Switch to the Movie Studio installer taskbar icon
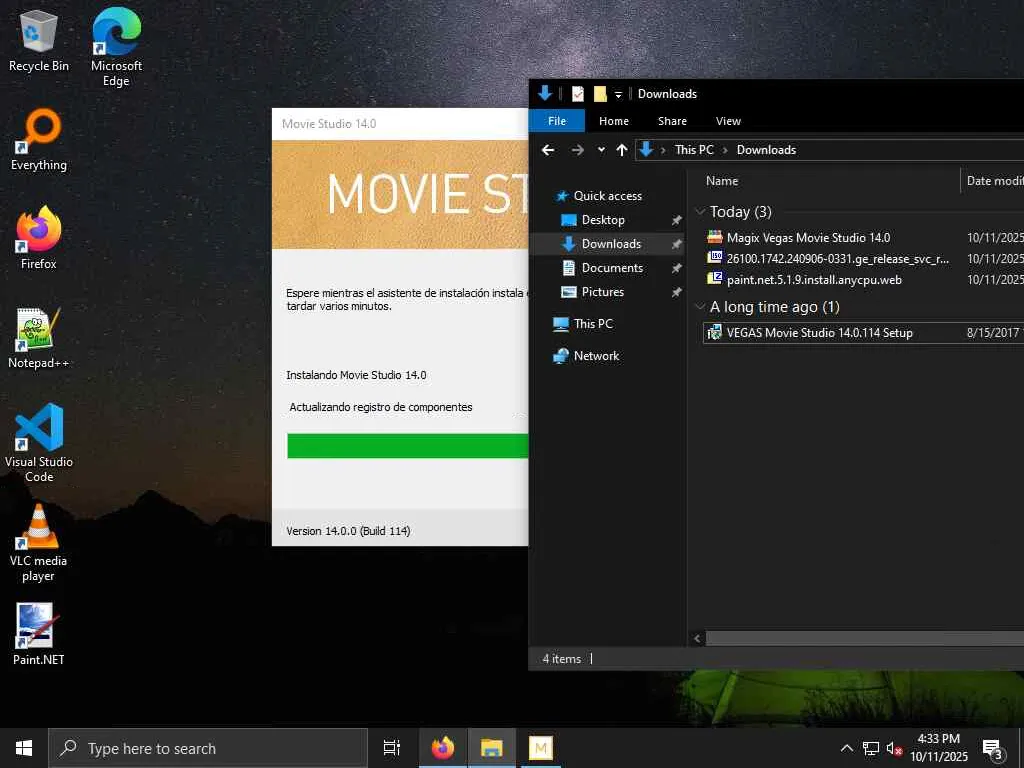The width and height of the screenshot is (1024, 768). click(x=540, y=748)
